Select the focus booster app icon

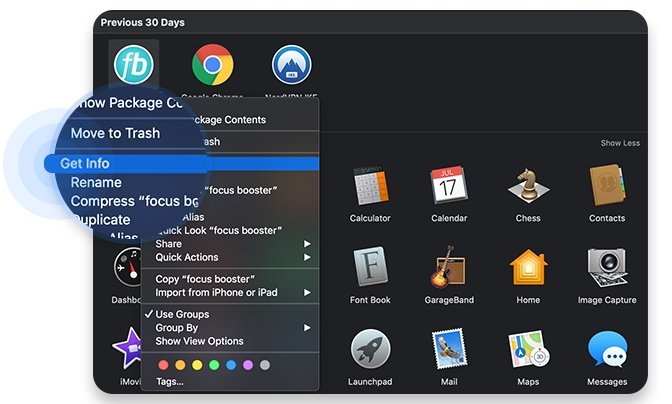(x=134, y=65)
